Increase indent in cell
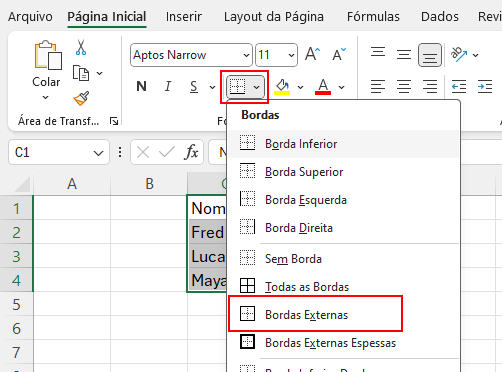Image resolution: width=502 pixels, height=372 pixels. pos(485,87)
